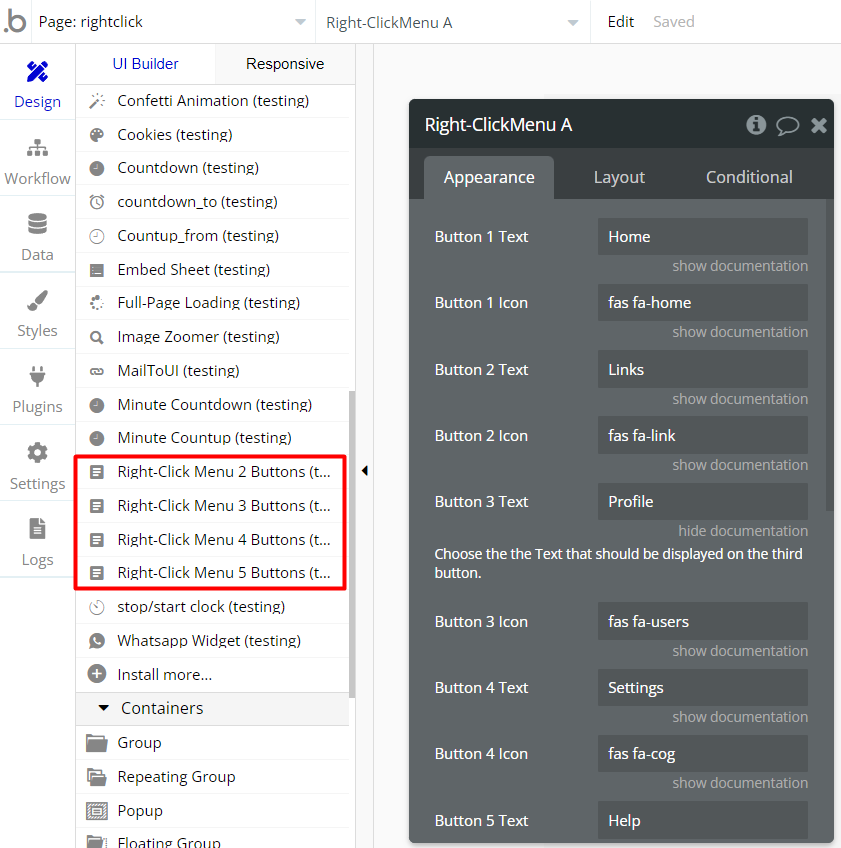Hide documentation under Button 3 Text
The width and height of the screenshot is (841, 848).
(x=742, y=531)
